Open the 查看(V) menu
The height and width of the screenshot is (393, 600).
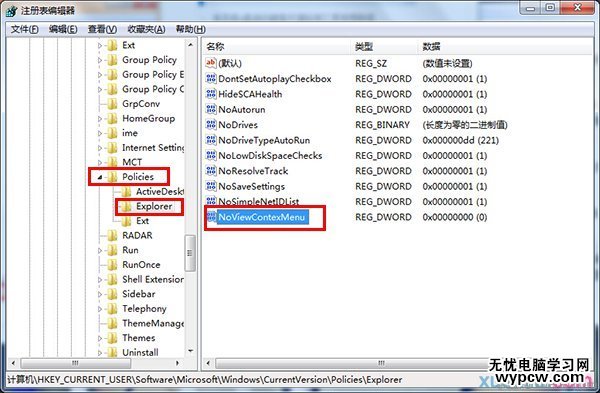pyautogui.click(x=102, y=29)
